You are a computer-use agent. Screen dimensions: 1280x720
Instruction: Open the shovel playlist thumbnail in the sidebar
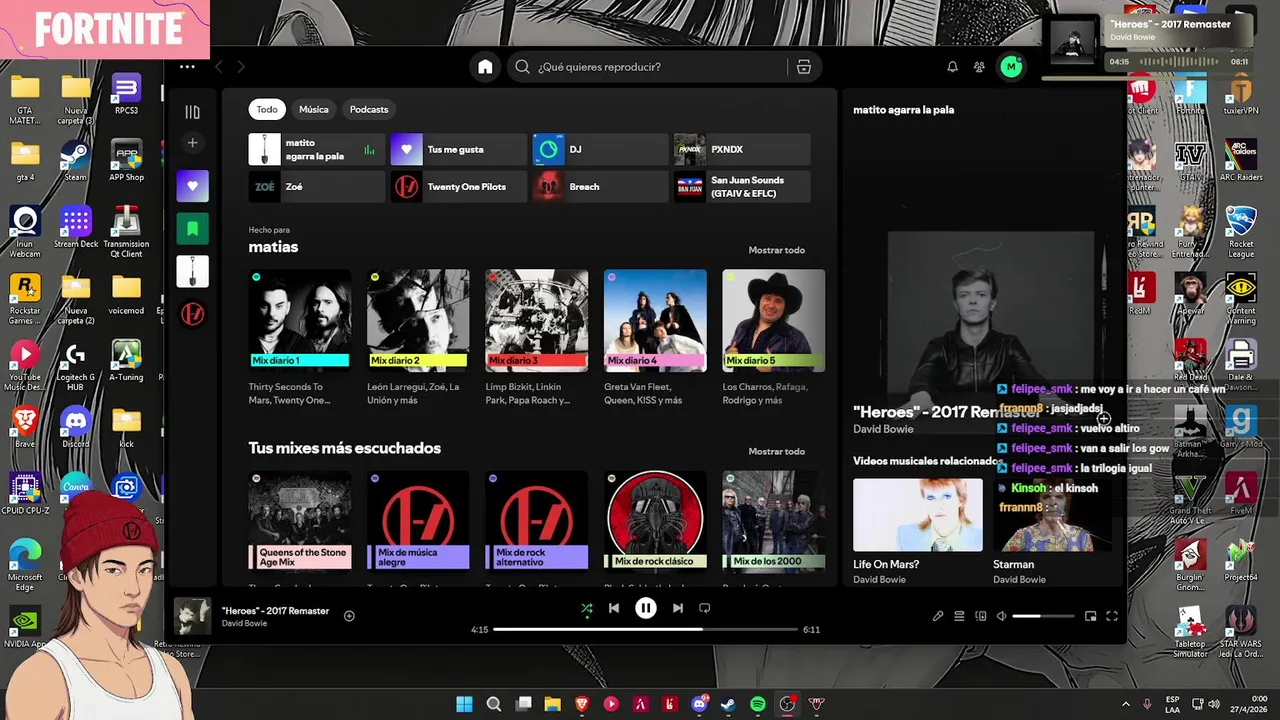(x=193, y=271)
